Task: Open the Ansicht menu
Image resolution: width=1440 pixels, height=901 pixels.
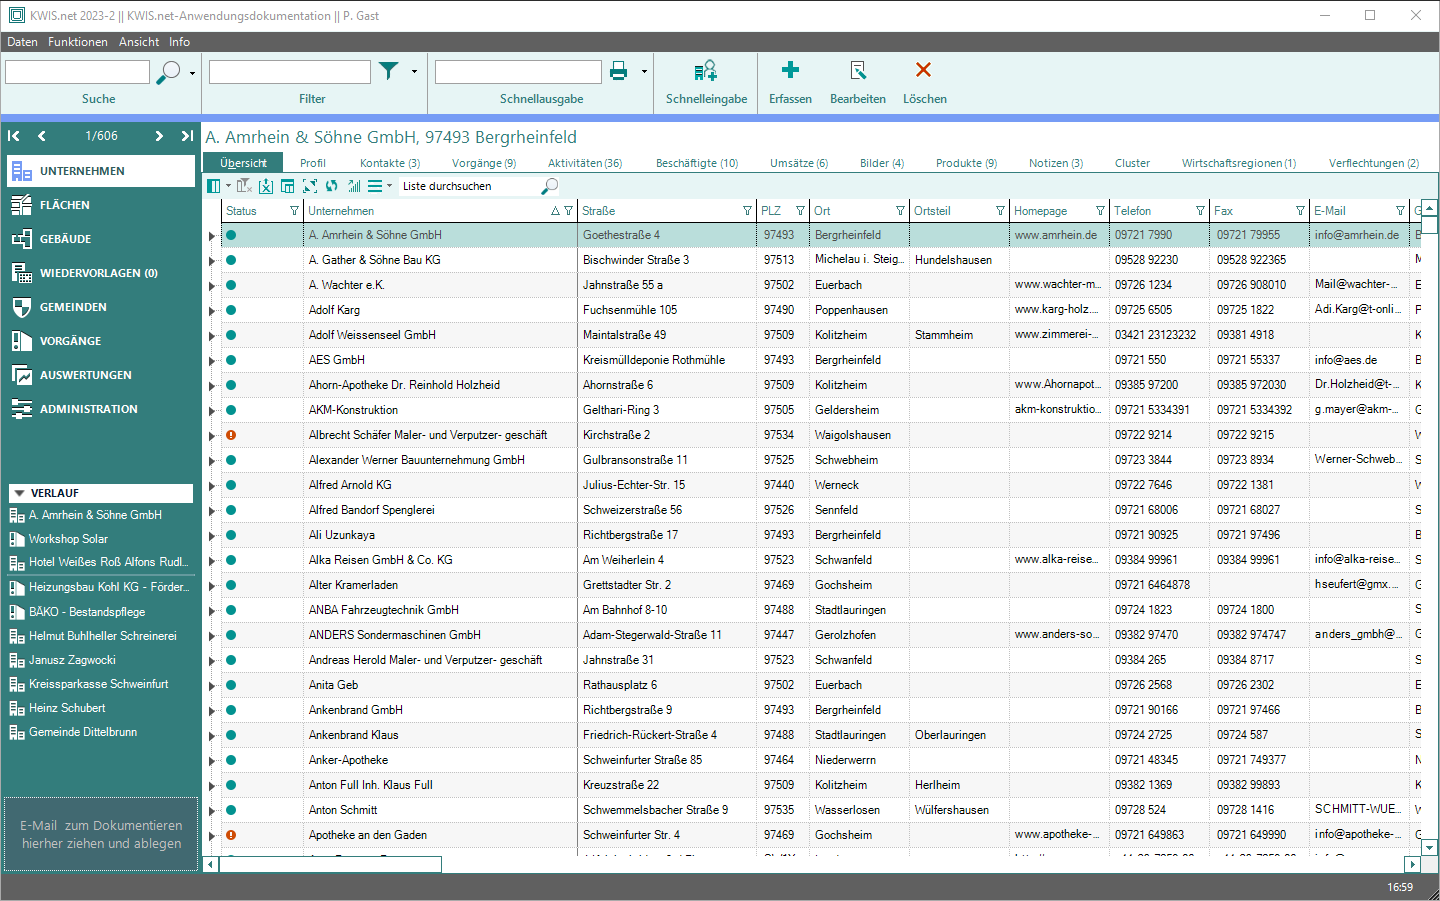Action: coord(139,42)
